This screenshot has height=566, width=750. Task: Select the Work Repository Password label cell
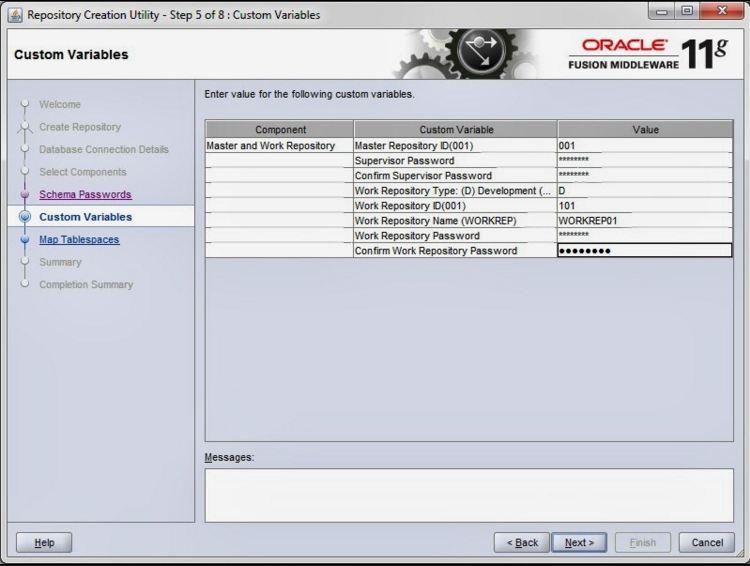455,235
